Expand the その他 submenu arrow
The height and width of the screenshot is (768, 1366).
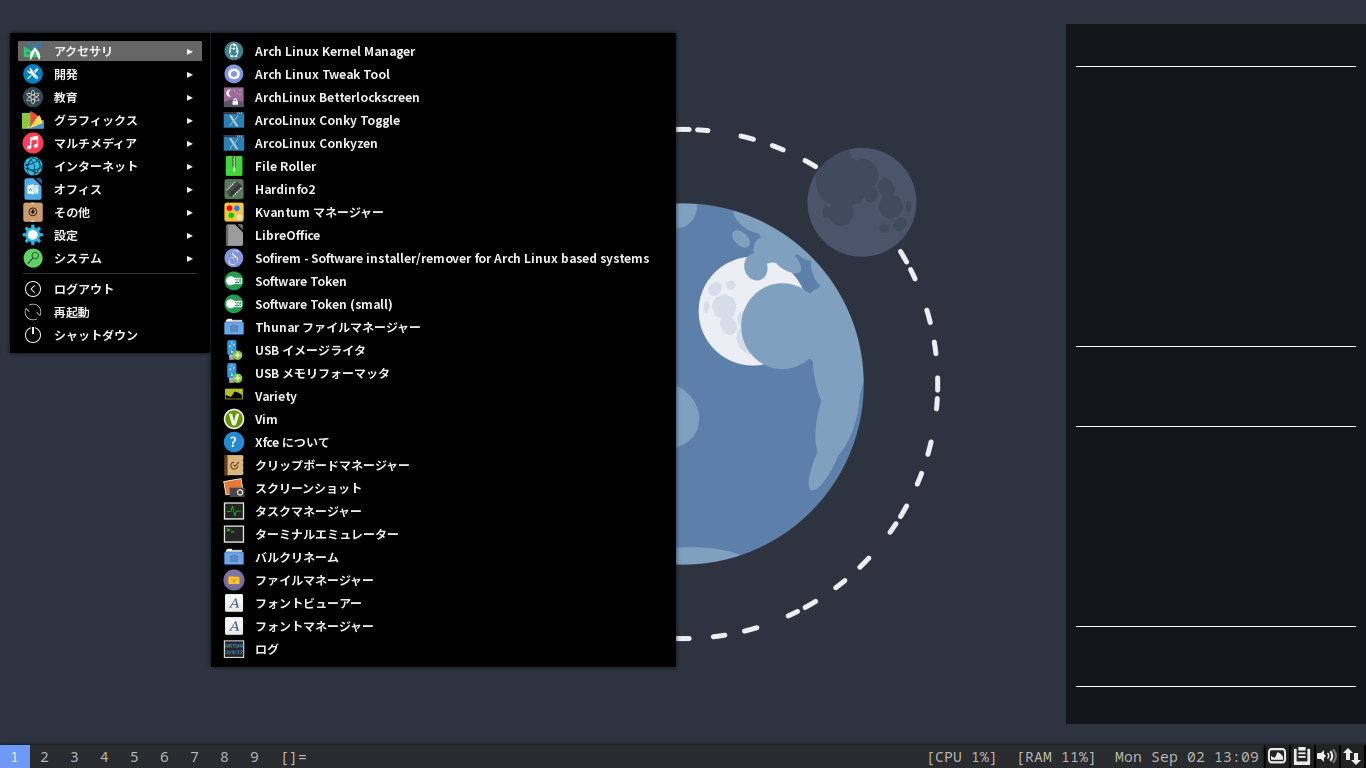coord(189,212)
